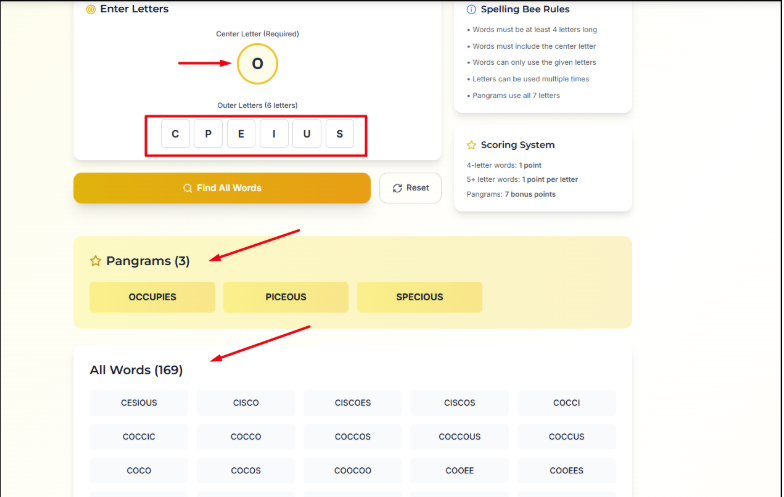Image resolution: width=784 pixels, height=497 pixels.
Task: Click the word COCCIC
Action: coord(139,437)
